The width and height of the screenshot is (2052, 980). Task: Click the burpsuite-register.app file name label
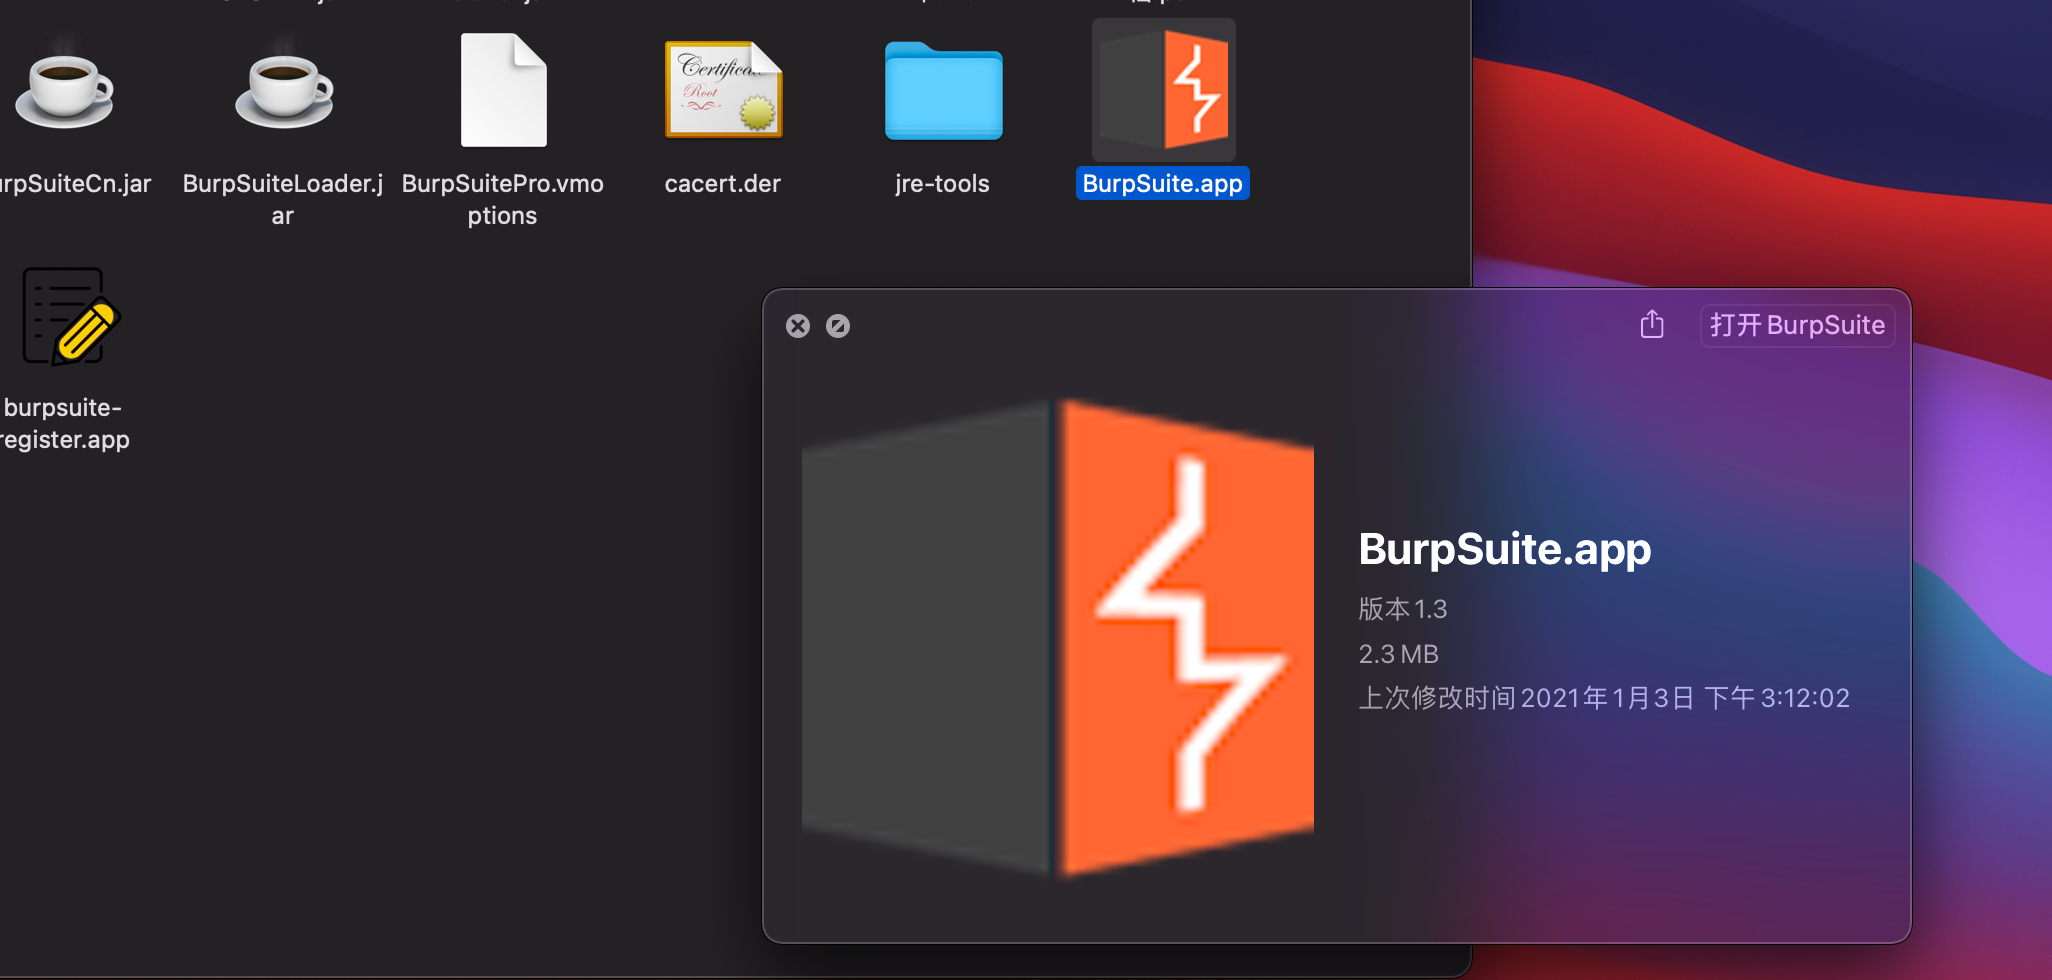tap(65, 424)
